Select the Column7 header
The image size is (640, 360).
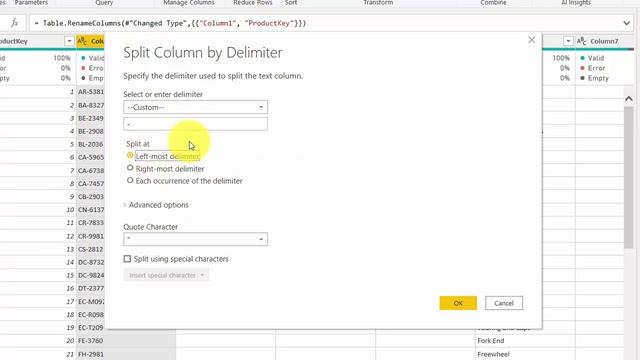click(604, 41)
